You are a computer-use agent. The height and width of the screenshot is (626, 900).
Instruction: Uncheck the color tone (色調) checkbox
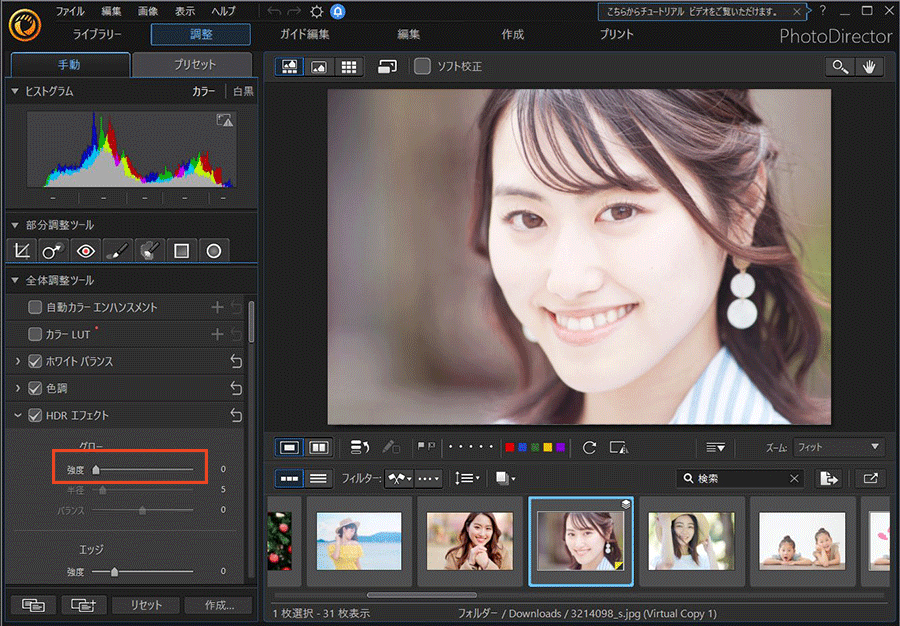pos(35,388)
